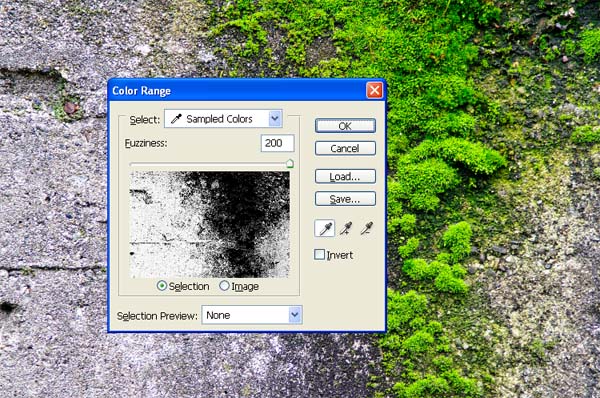600x398 pixels.
Task: Click the Fuzziness slider handle
Action: 290,164
